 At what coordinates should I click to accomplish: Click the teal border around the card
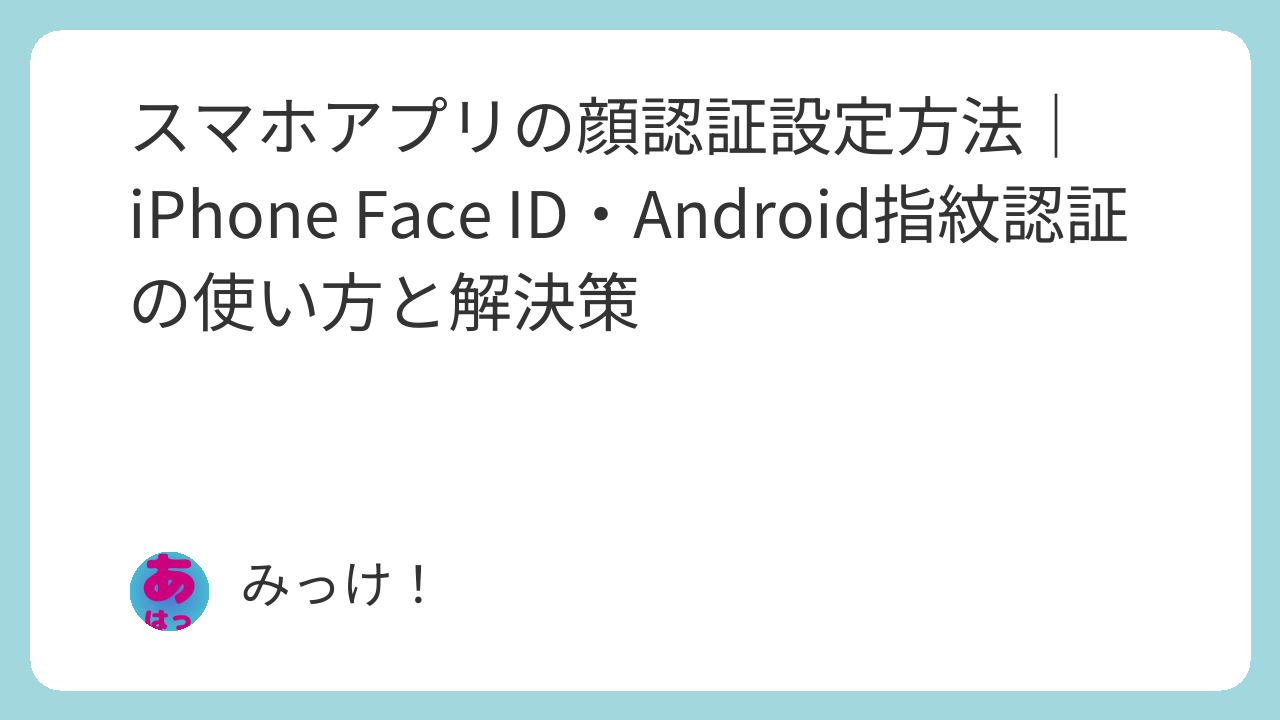click(x=640, y=14)
